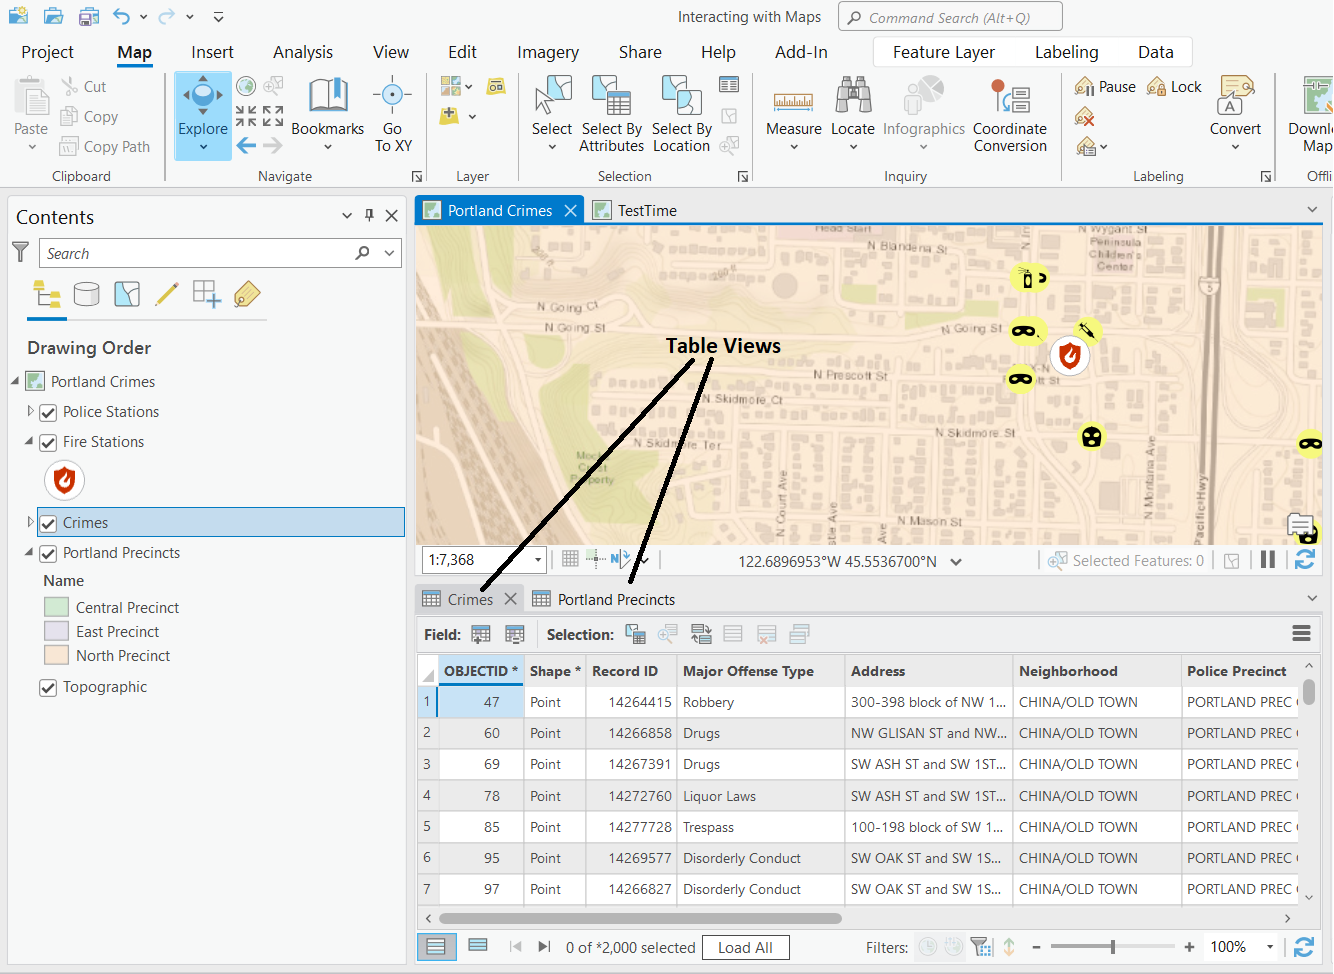Toggle the Fire Stations layer visibility

(48, 442)
